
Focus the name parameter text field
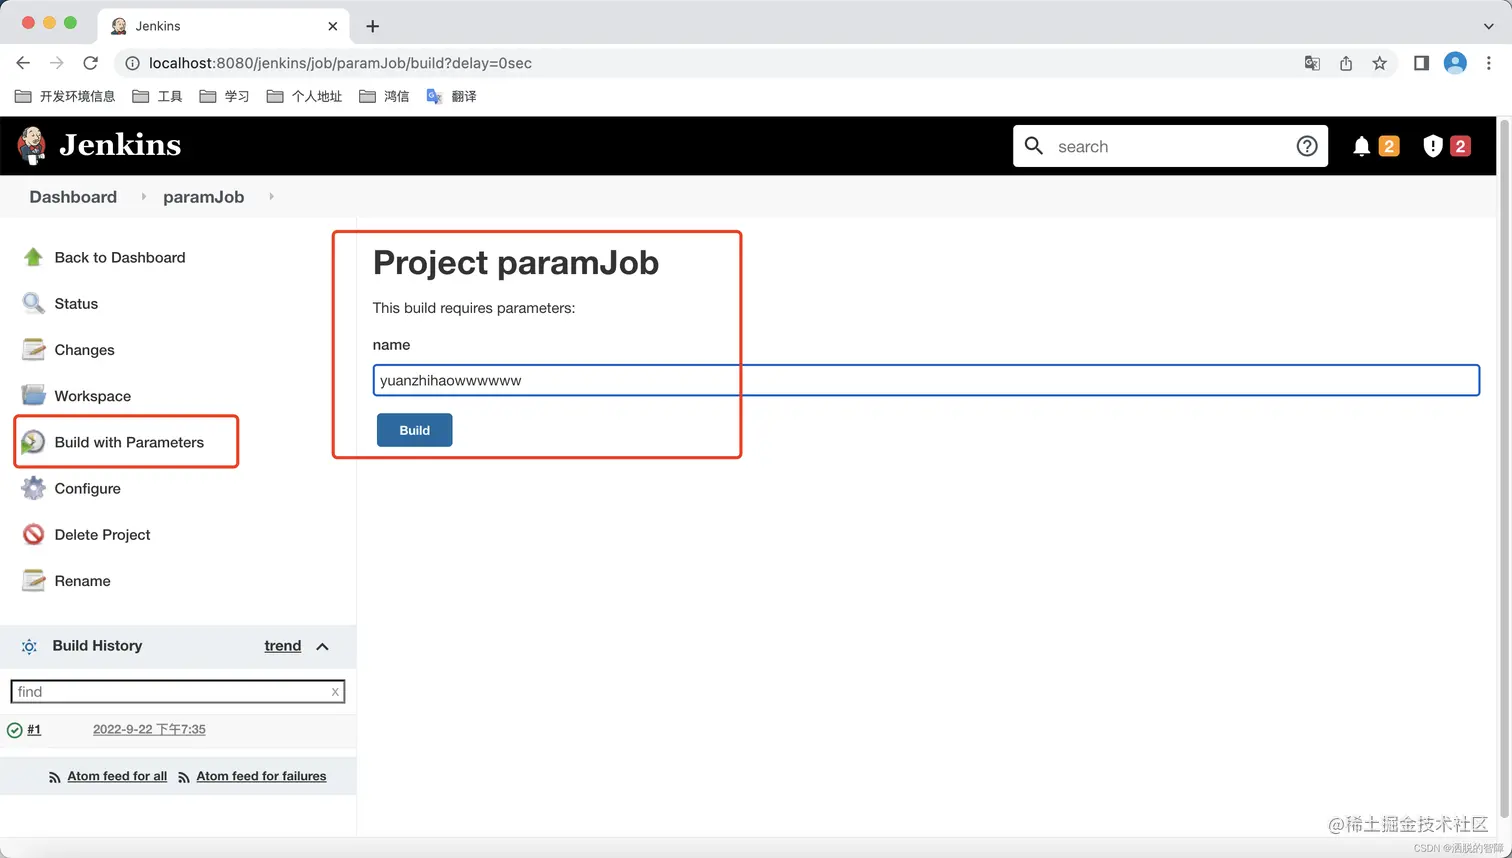[926, 380]
